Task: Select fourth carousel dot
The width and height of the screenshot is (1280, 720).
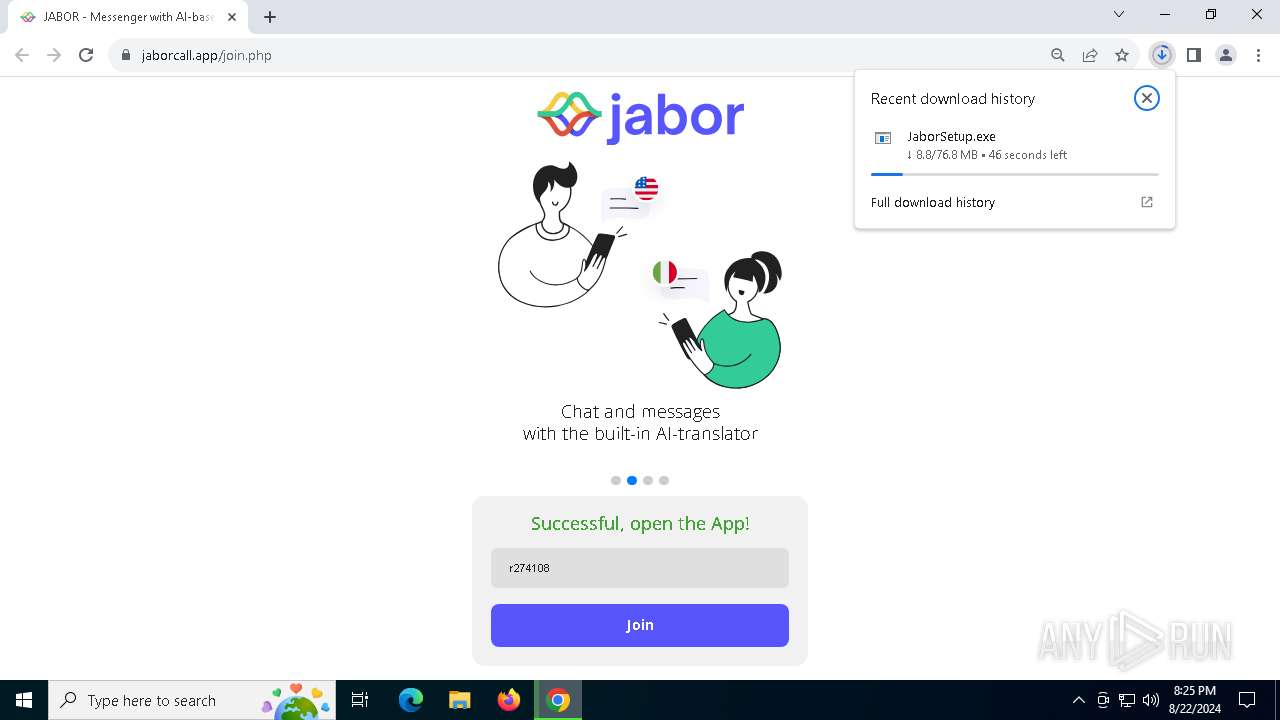Action: [664, 480]
